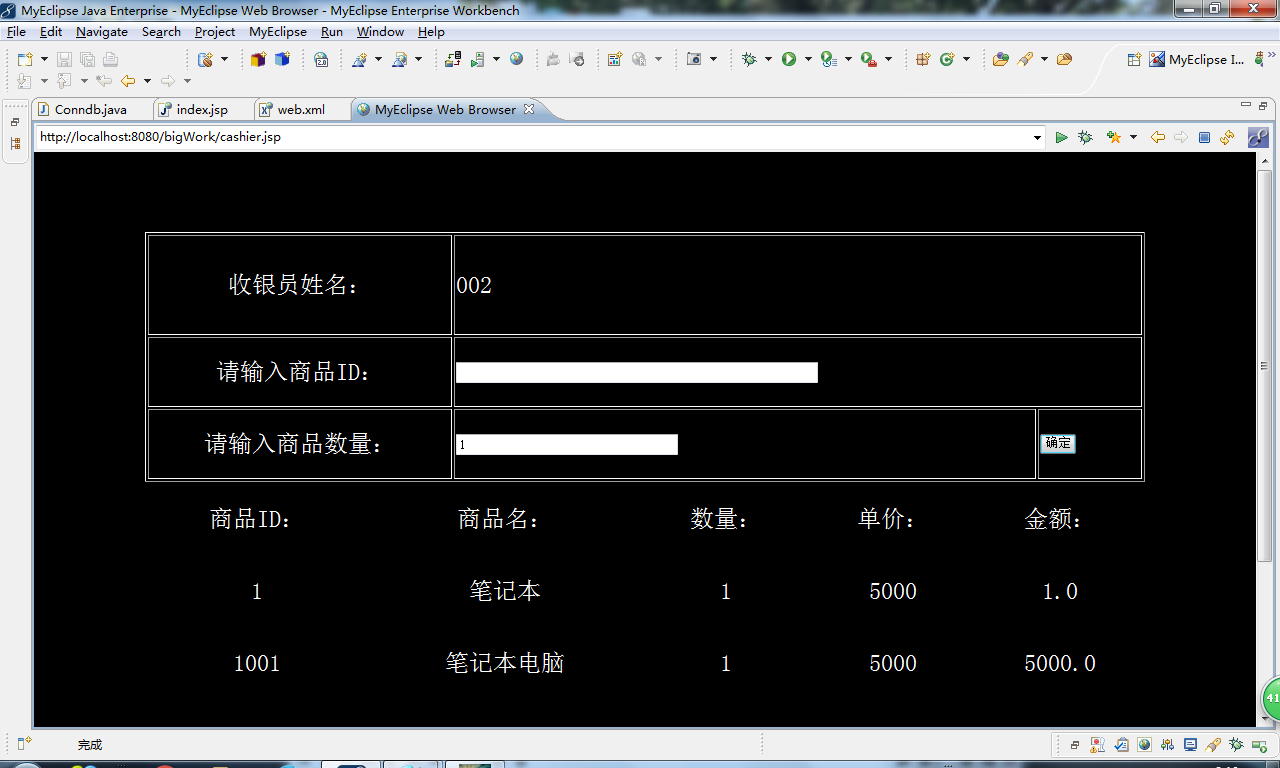
Task: Click the browser Back yellow arrow
Action: pos(1158,138)
